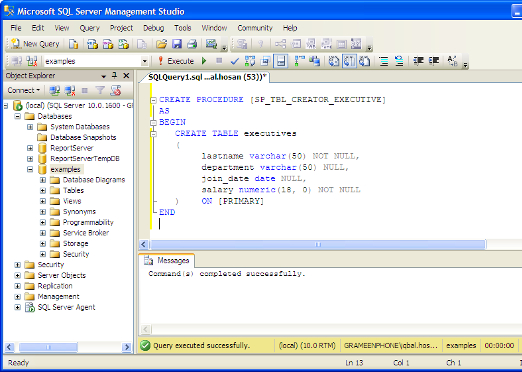The width and height of the screenshot is (522, 372).
Task: Select the SQLQuery1.sql editor tab
Action: click(207, 77)
